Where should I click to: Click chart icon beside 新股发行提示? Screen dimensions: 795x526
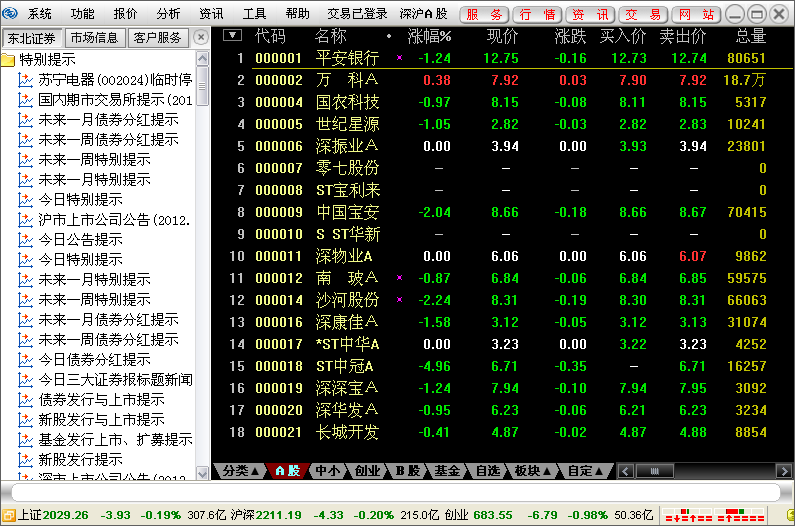[x=27, y=460]
